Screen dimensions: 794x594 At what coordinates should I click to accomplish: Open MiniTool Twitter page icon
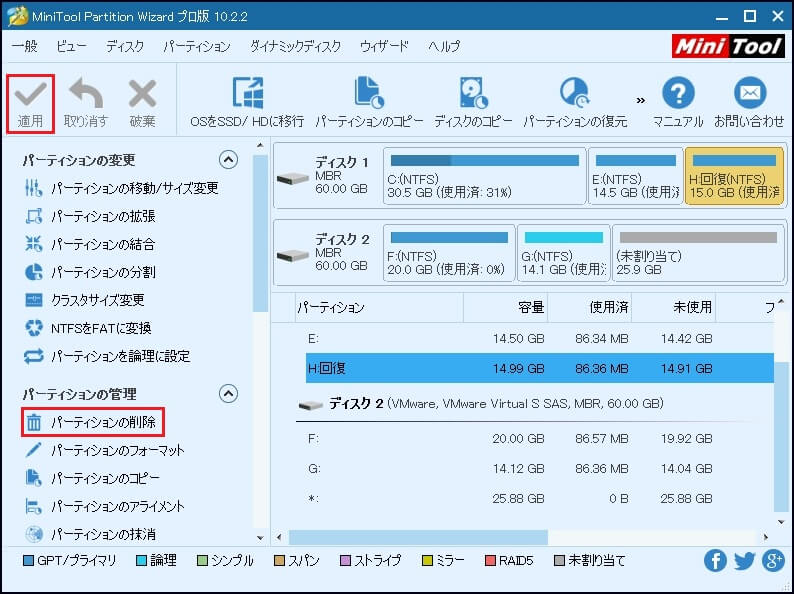(x=744, y=561)
